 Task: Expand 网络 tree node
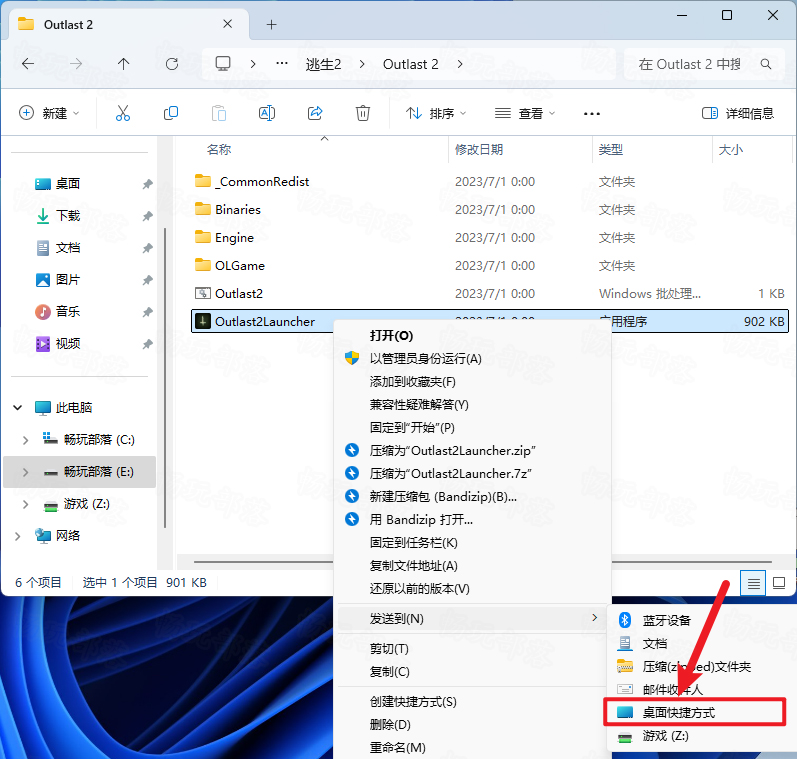click(x=17, y=536)
